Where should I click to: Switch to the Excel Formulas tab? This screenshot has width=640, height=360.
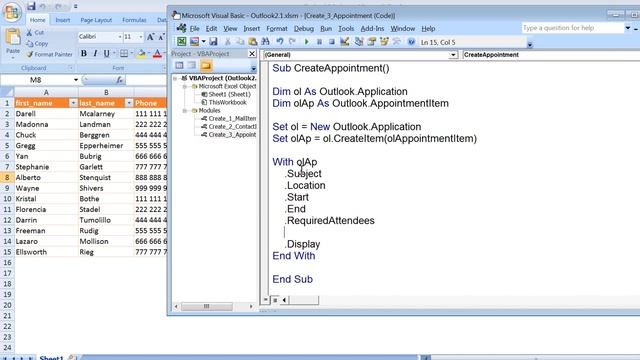pyautogui.click(x=134, y=20)
